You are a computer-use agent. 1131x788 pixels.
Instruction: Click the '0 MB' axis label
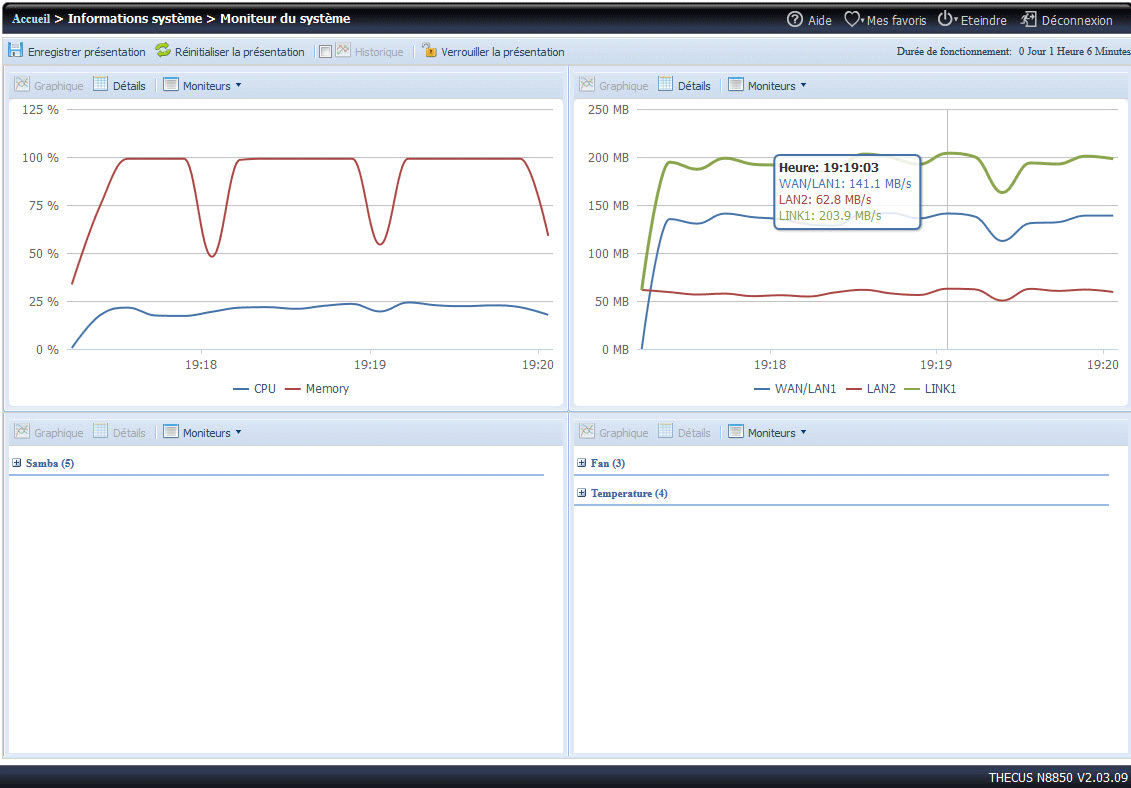click(615, 350)
